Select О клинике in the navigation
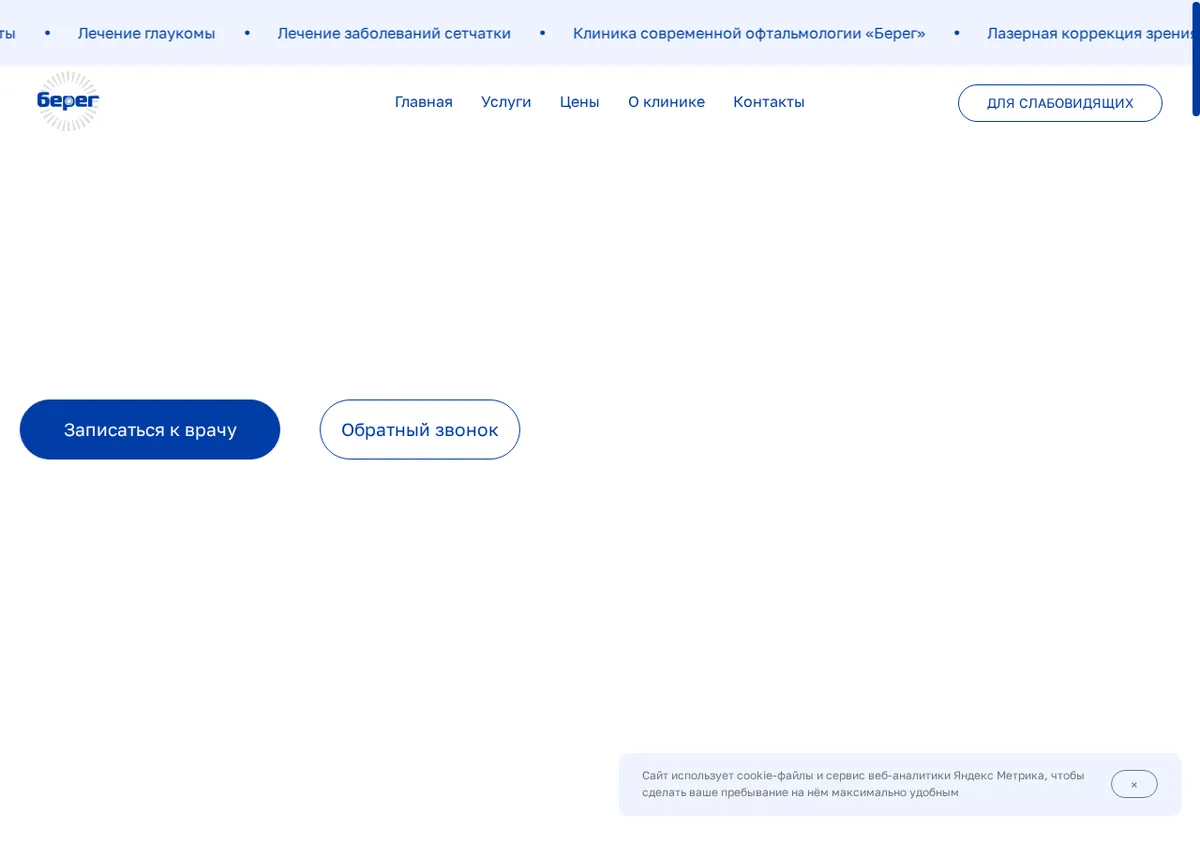1200x844 pixels. [x=666, y=102]
